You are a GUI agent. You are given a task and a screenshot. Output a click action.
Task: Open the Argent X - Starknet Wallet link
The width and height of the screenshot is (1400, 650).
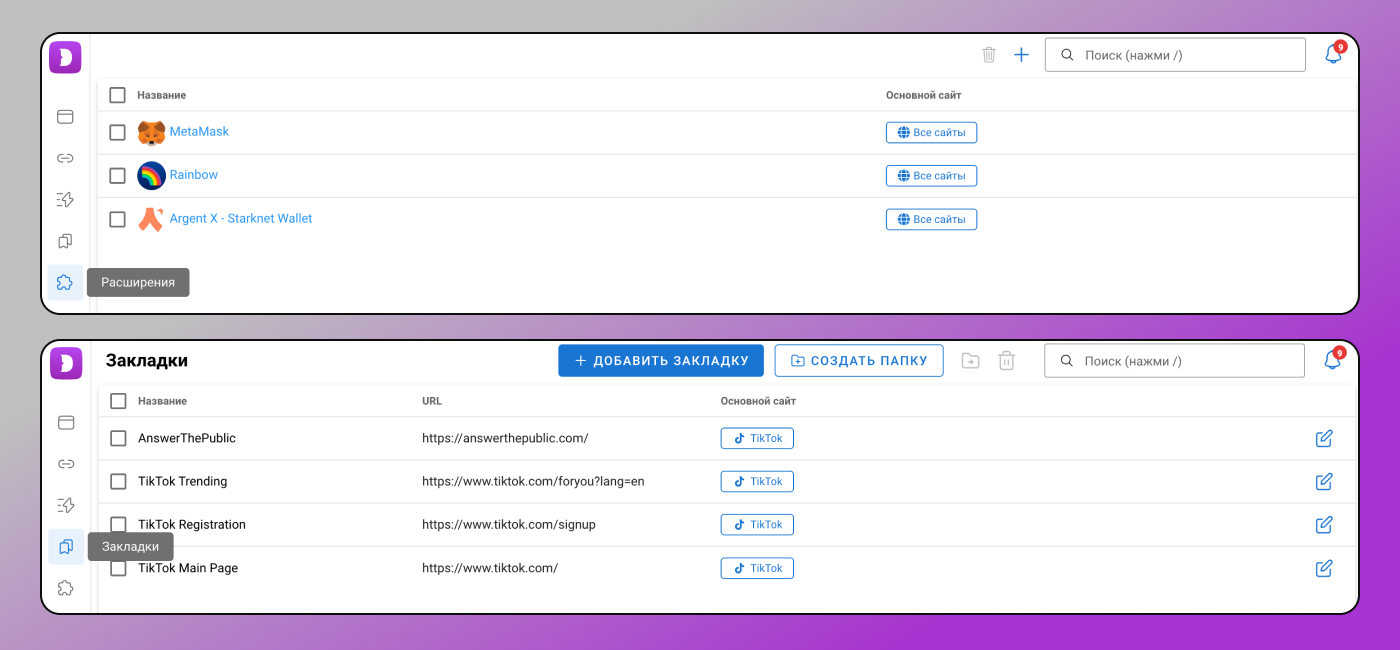(x=241, y=218)
